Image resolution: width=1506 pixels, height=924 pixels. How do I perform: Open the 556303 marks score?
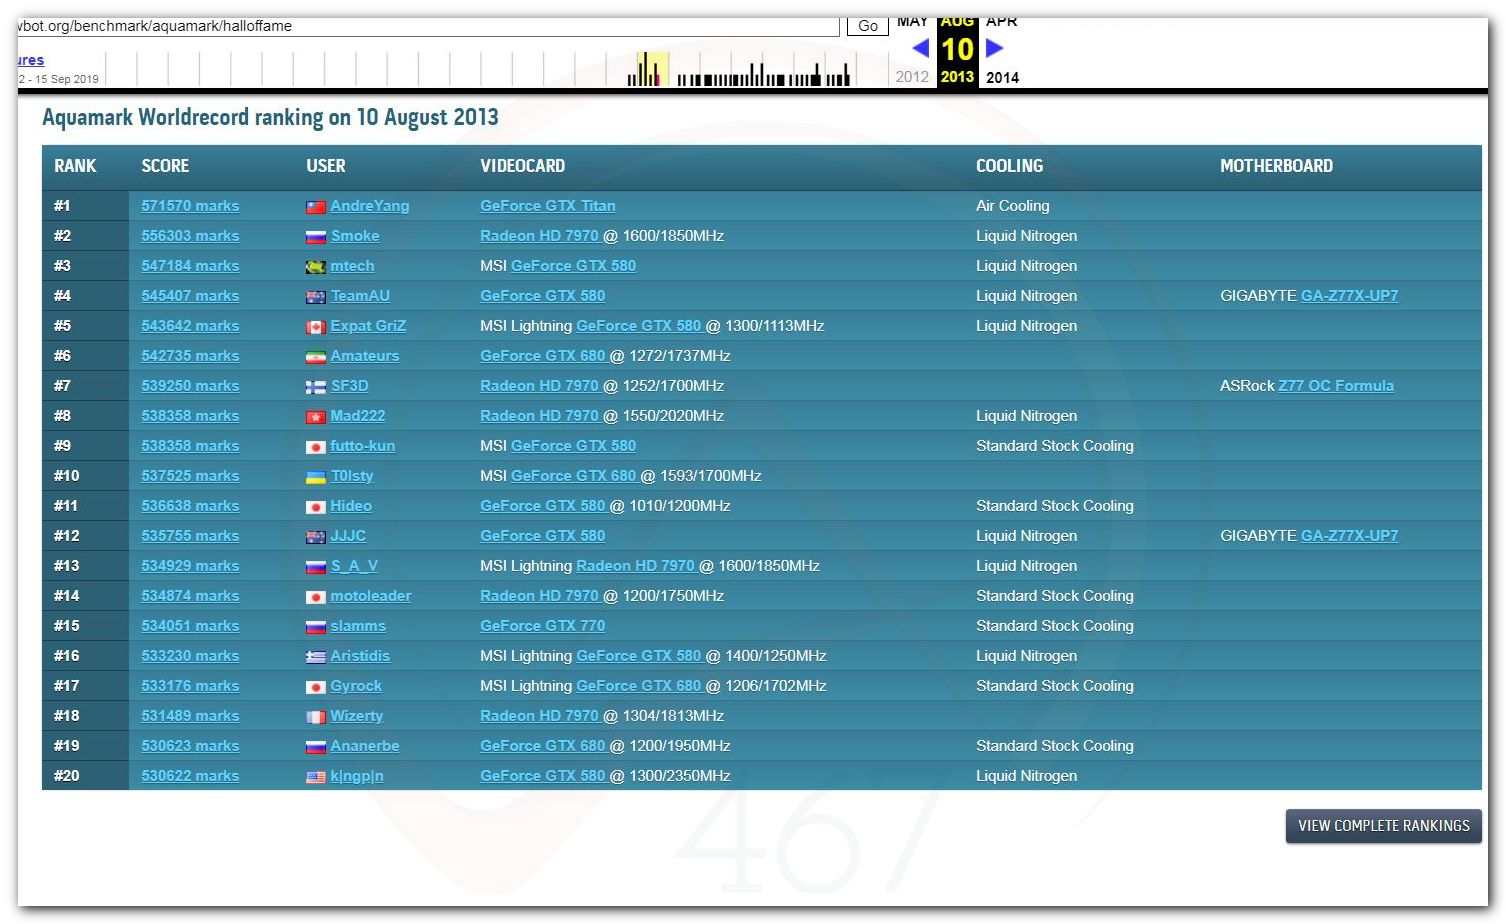[x=190, y=236]
